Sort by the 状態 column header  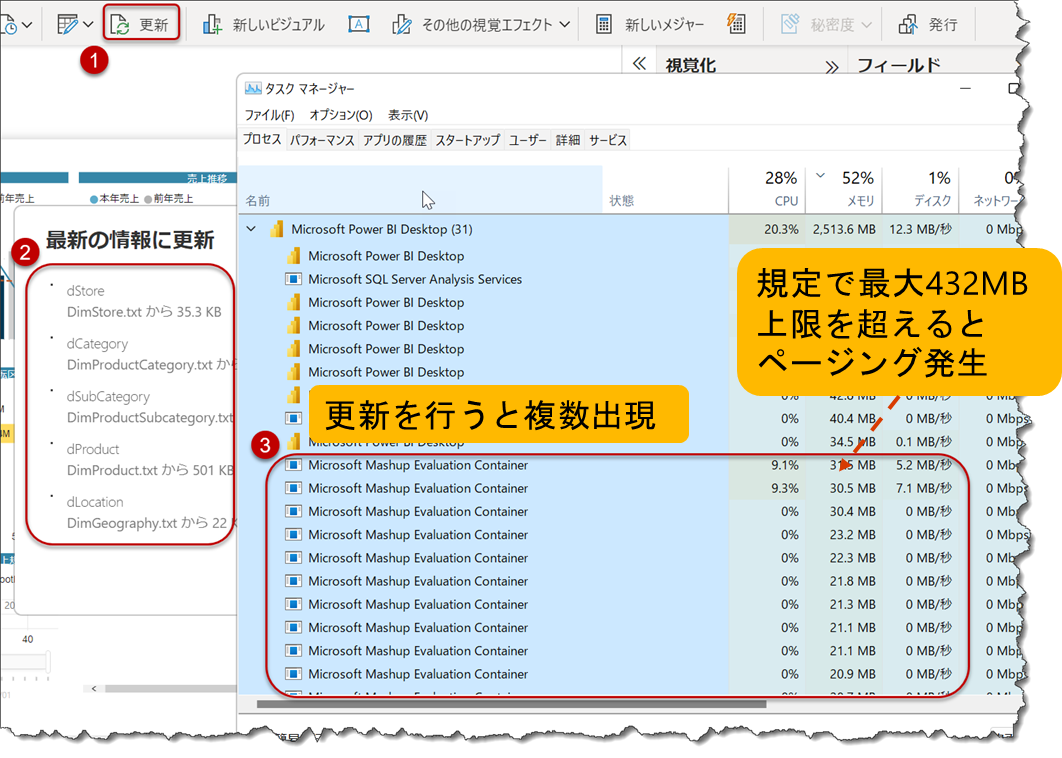(x=665, y=190)
